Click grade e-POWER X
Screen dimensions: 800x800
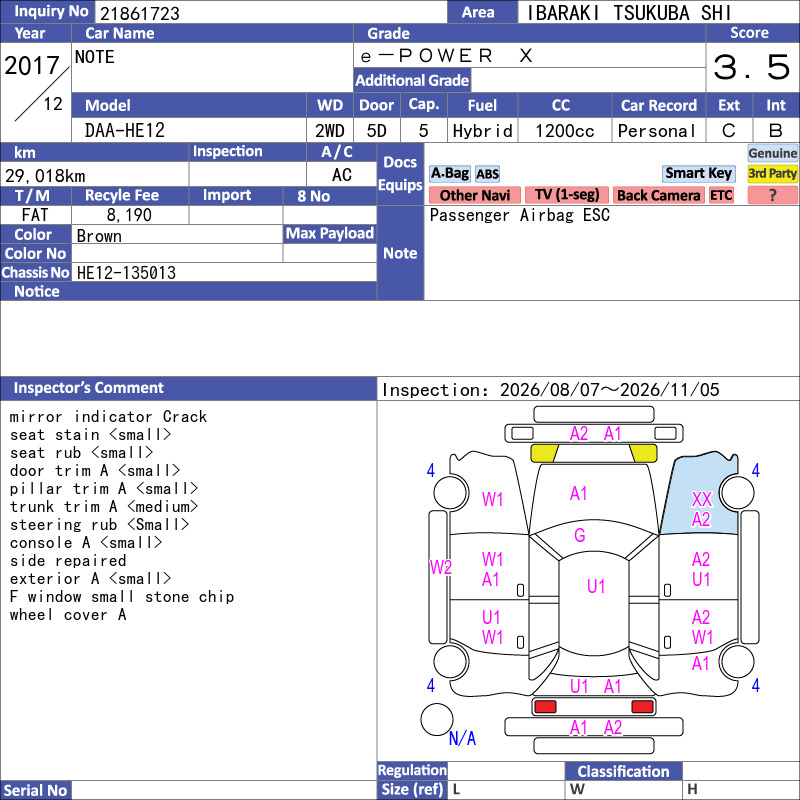coord(446,56)
